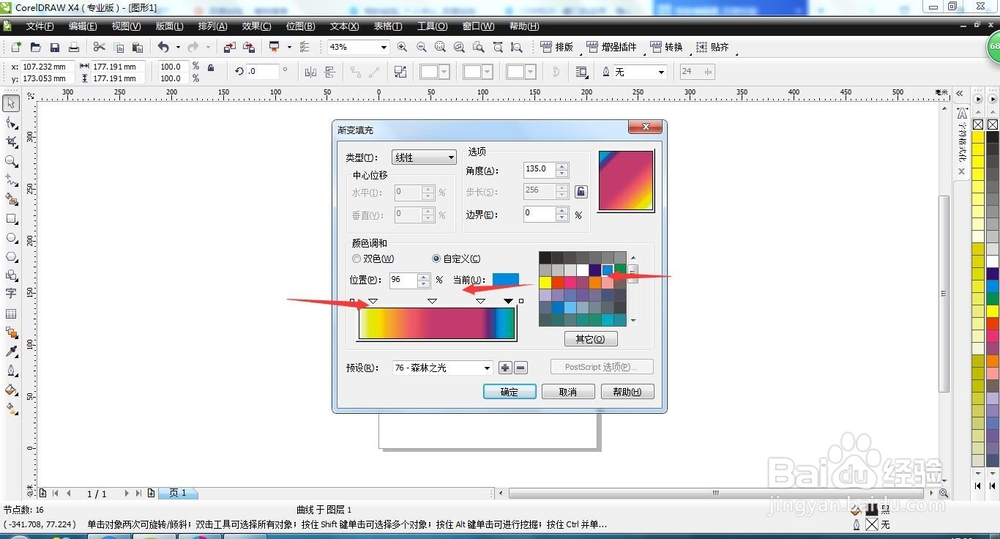The height and width of the screenshot is (539, 1000).
Task: Open the 编辑 menu
Action: 83,26
